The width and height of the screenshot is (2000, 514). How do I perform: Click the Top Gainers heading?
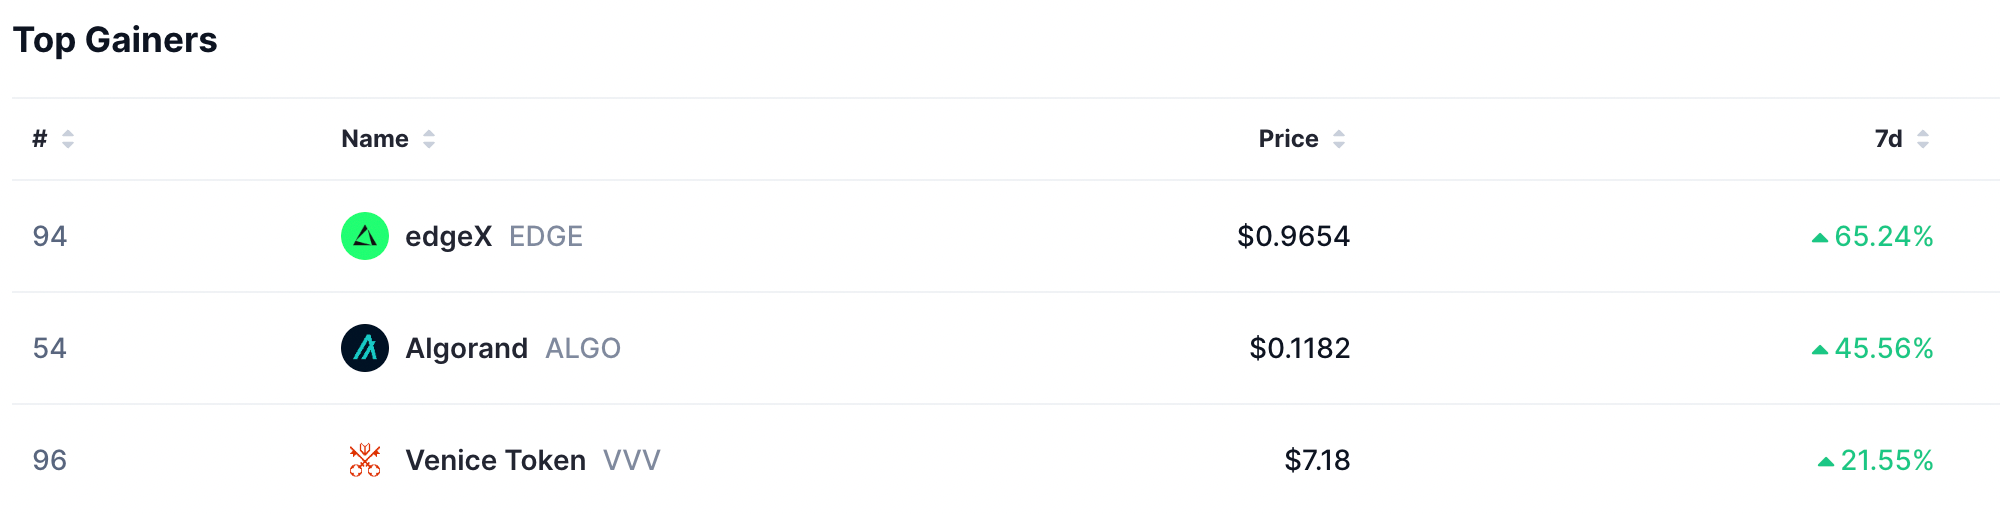coord(115,40)
